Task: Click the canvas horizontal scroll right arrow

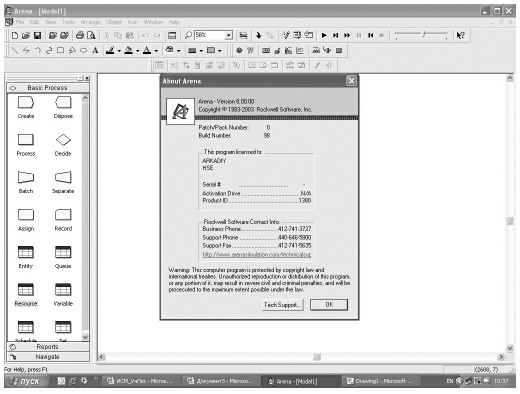Action: (x=501, y=357)
